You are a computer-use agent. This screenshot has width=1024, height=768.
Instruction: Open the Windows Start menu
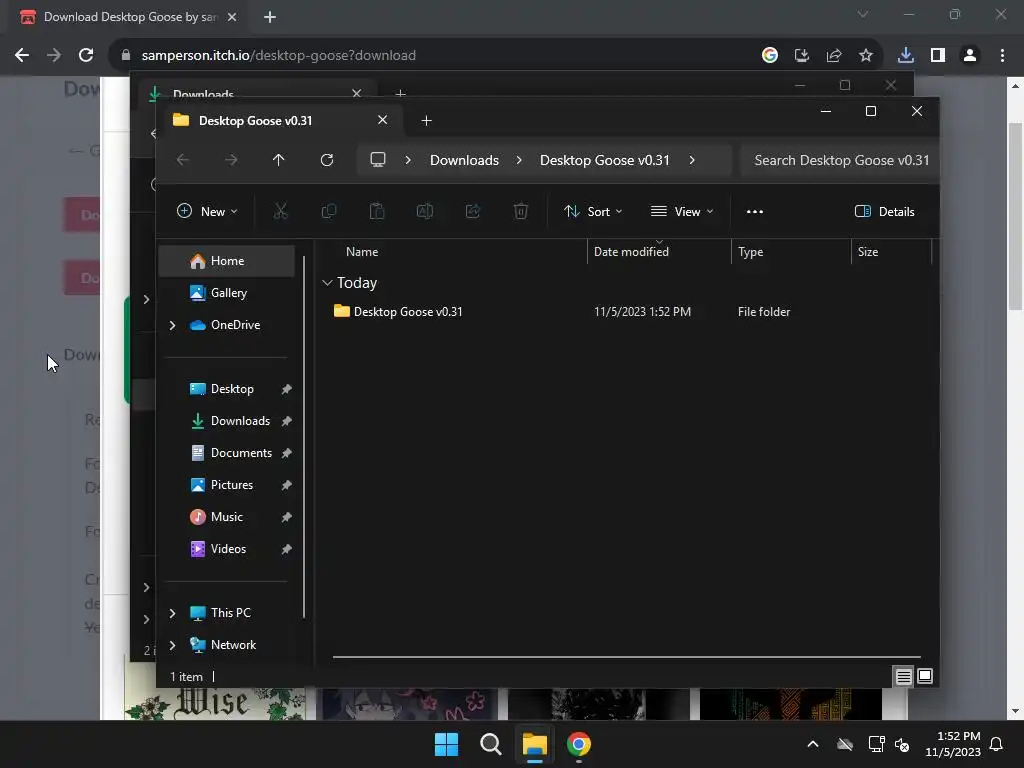pos(447,744)
